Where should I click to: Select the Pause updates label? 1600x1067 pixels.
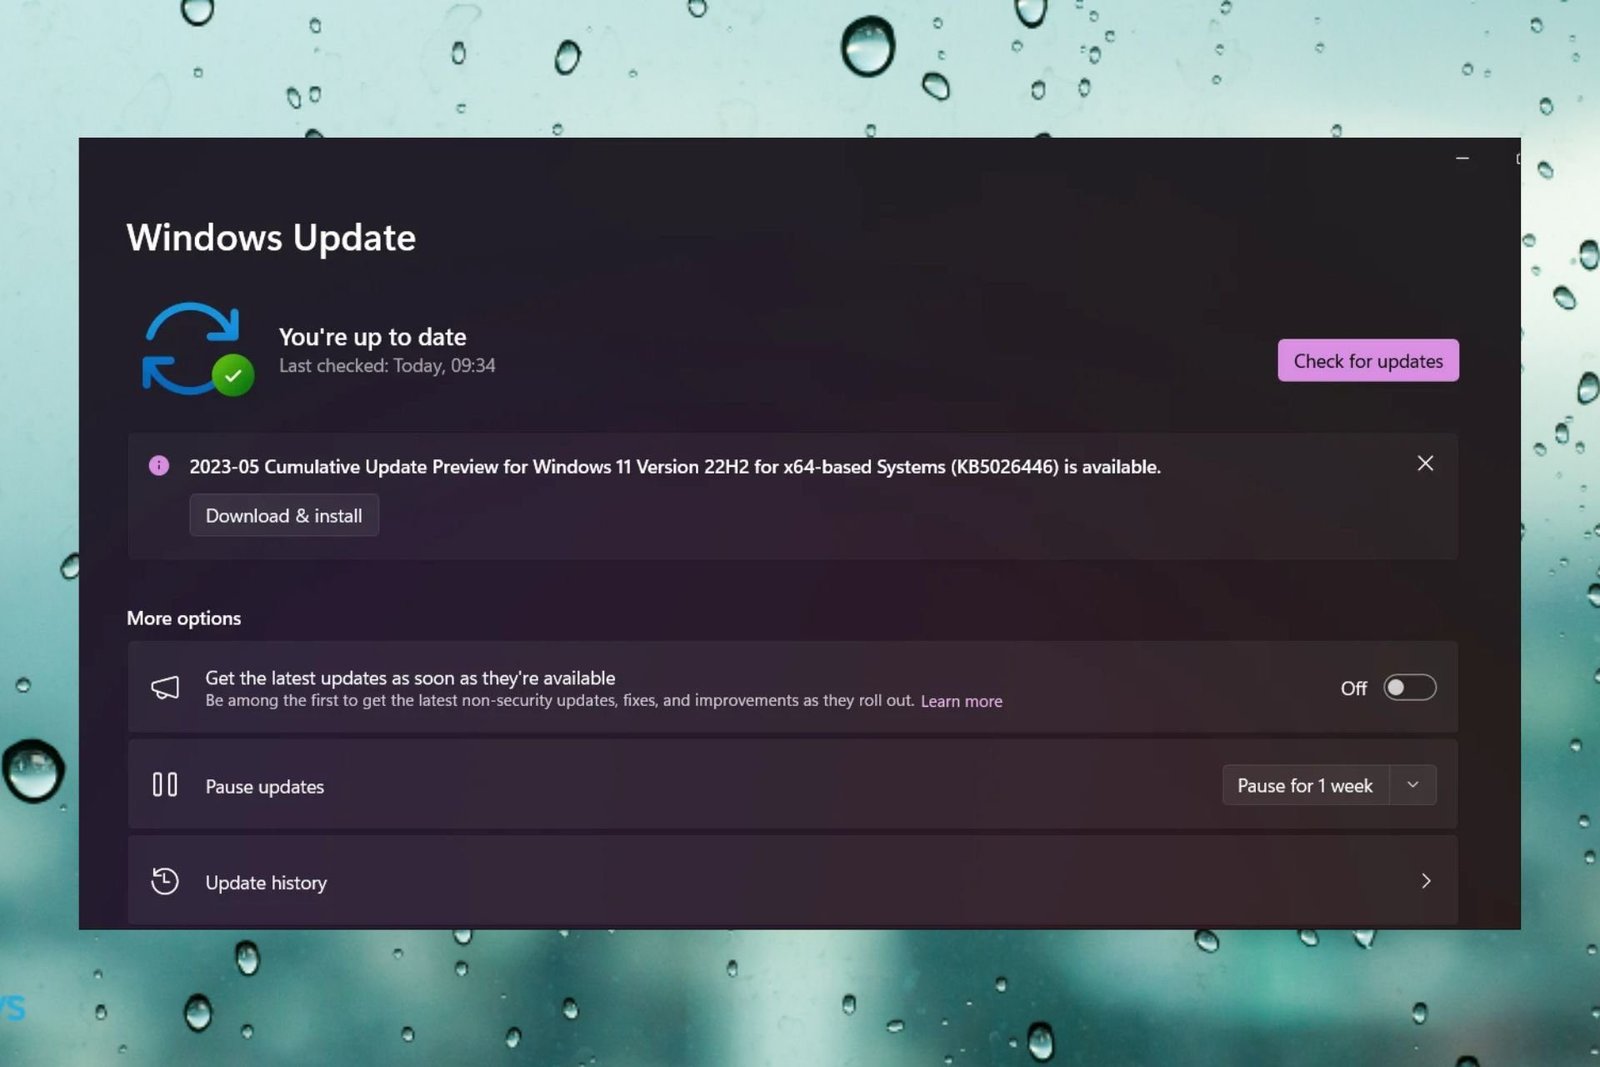point(265,787)
